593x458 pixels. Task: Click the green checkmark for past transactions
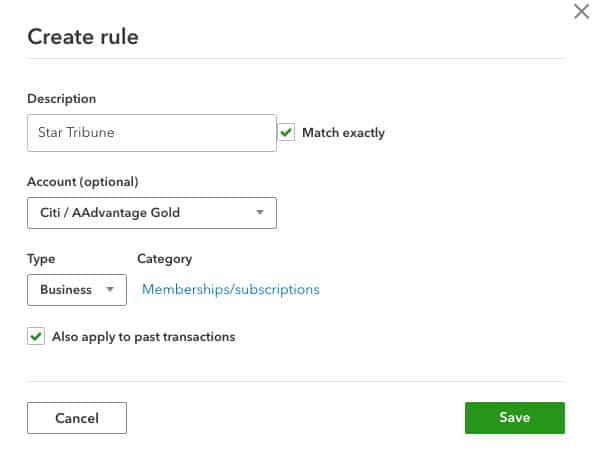pos(36,336)
